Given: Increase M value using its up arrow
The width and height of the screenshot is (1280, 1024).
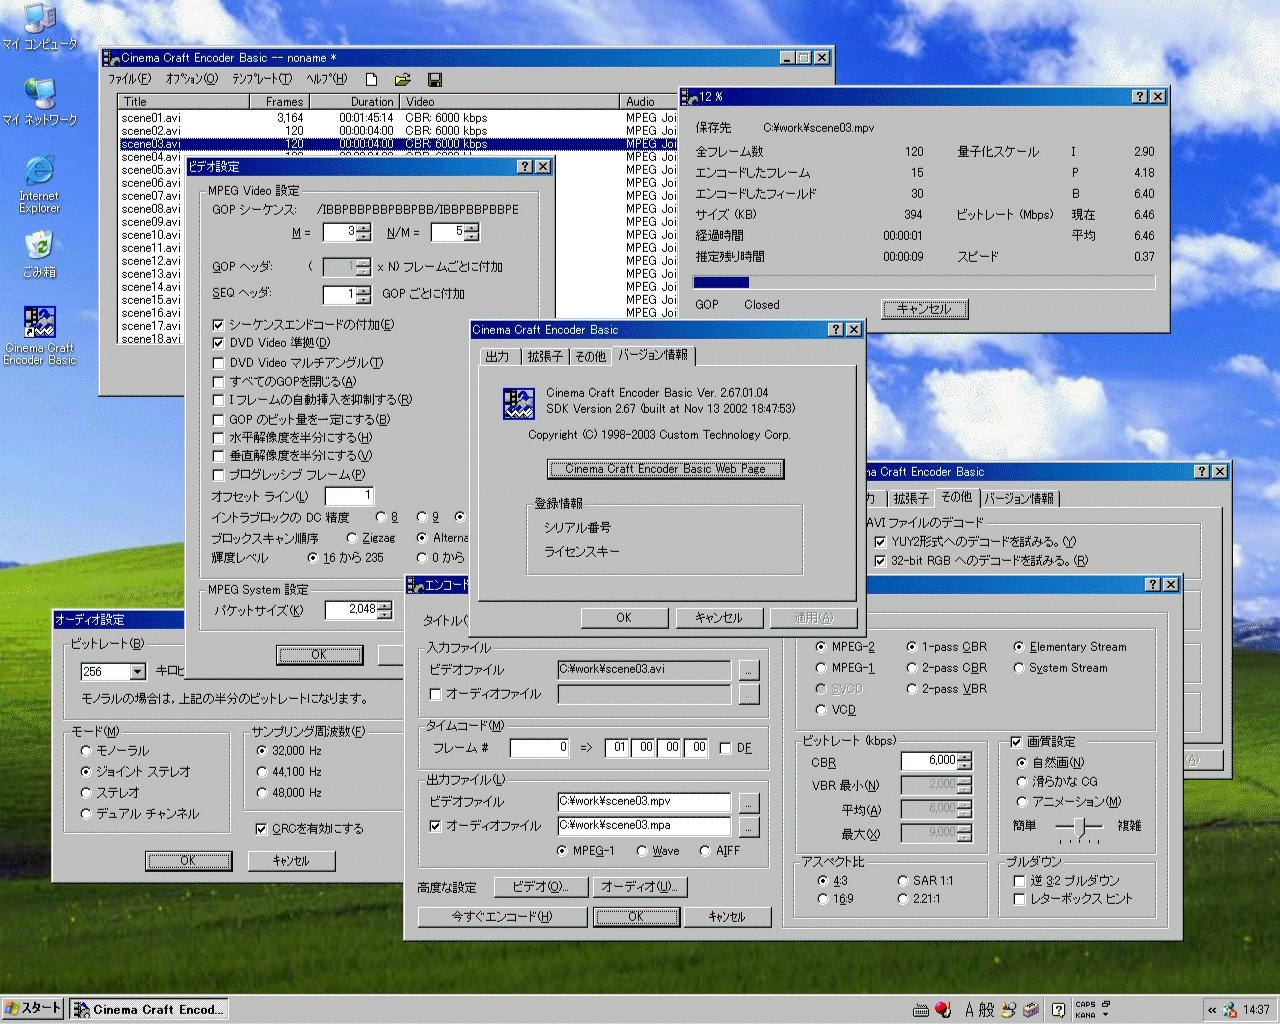Looking at the screenshot, I should [364, 228].
